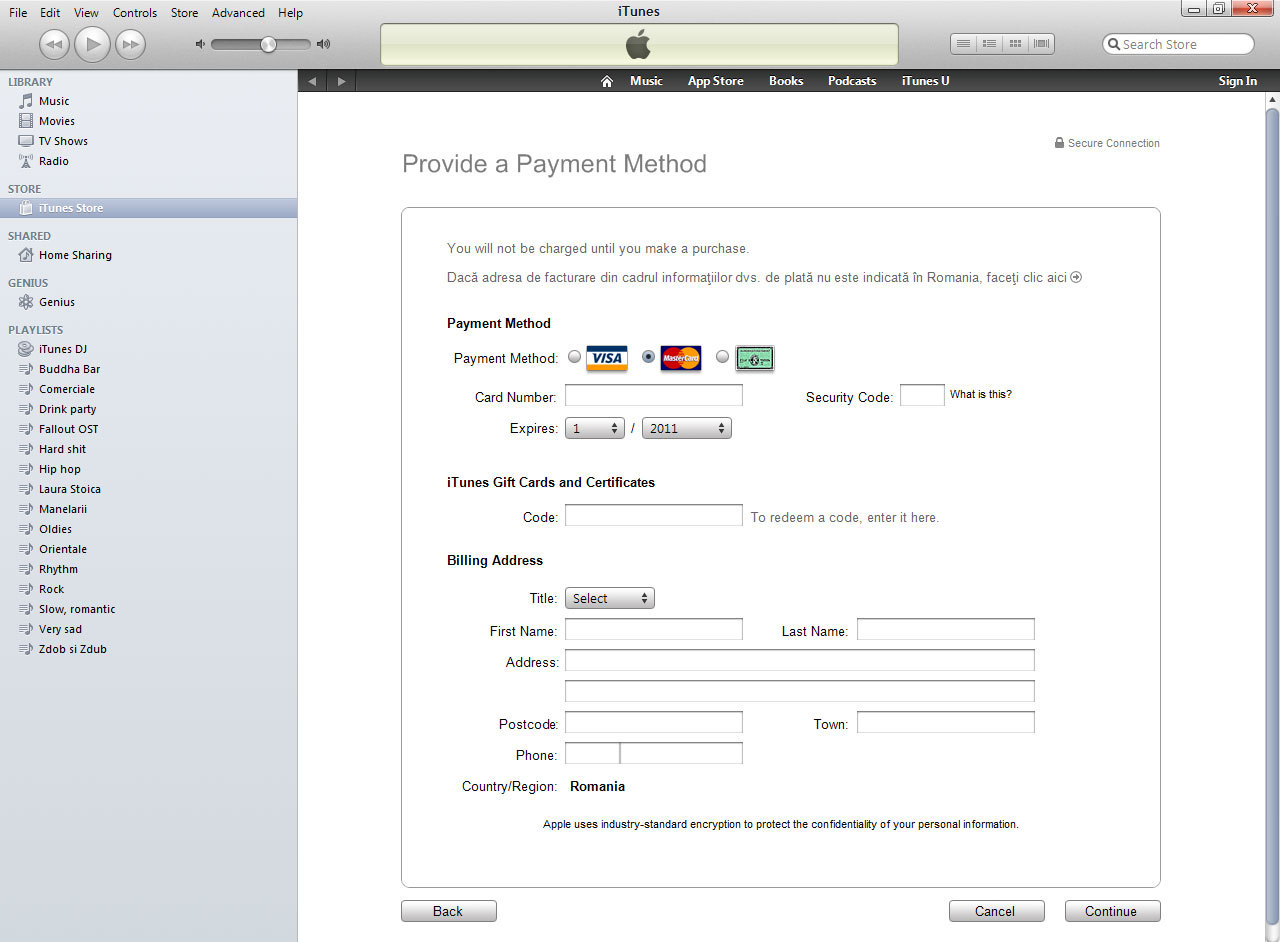Go to the iTunes U tab
This screenshot has height=942, width=1280.
(x=926, y=81)
